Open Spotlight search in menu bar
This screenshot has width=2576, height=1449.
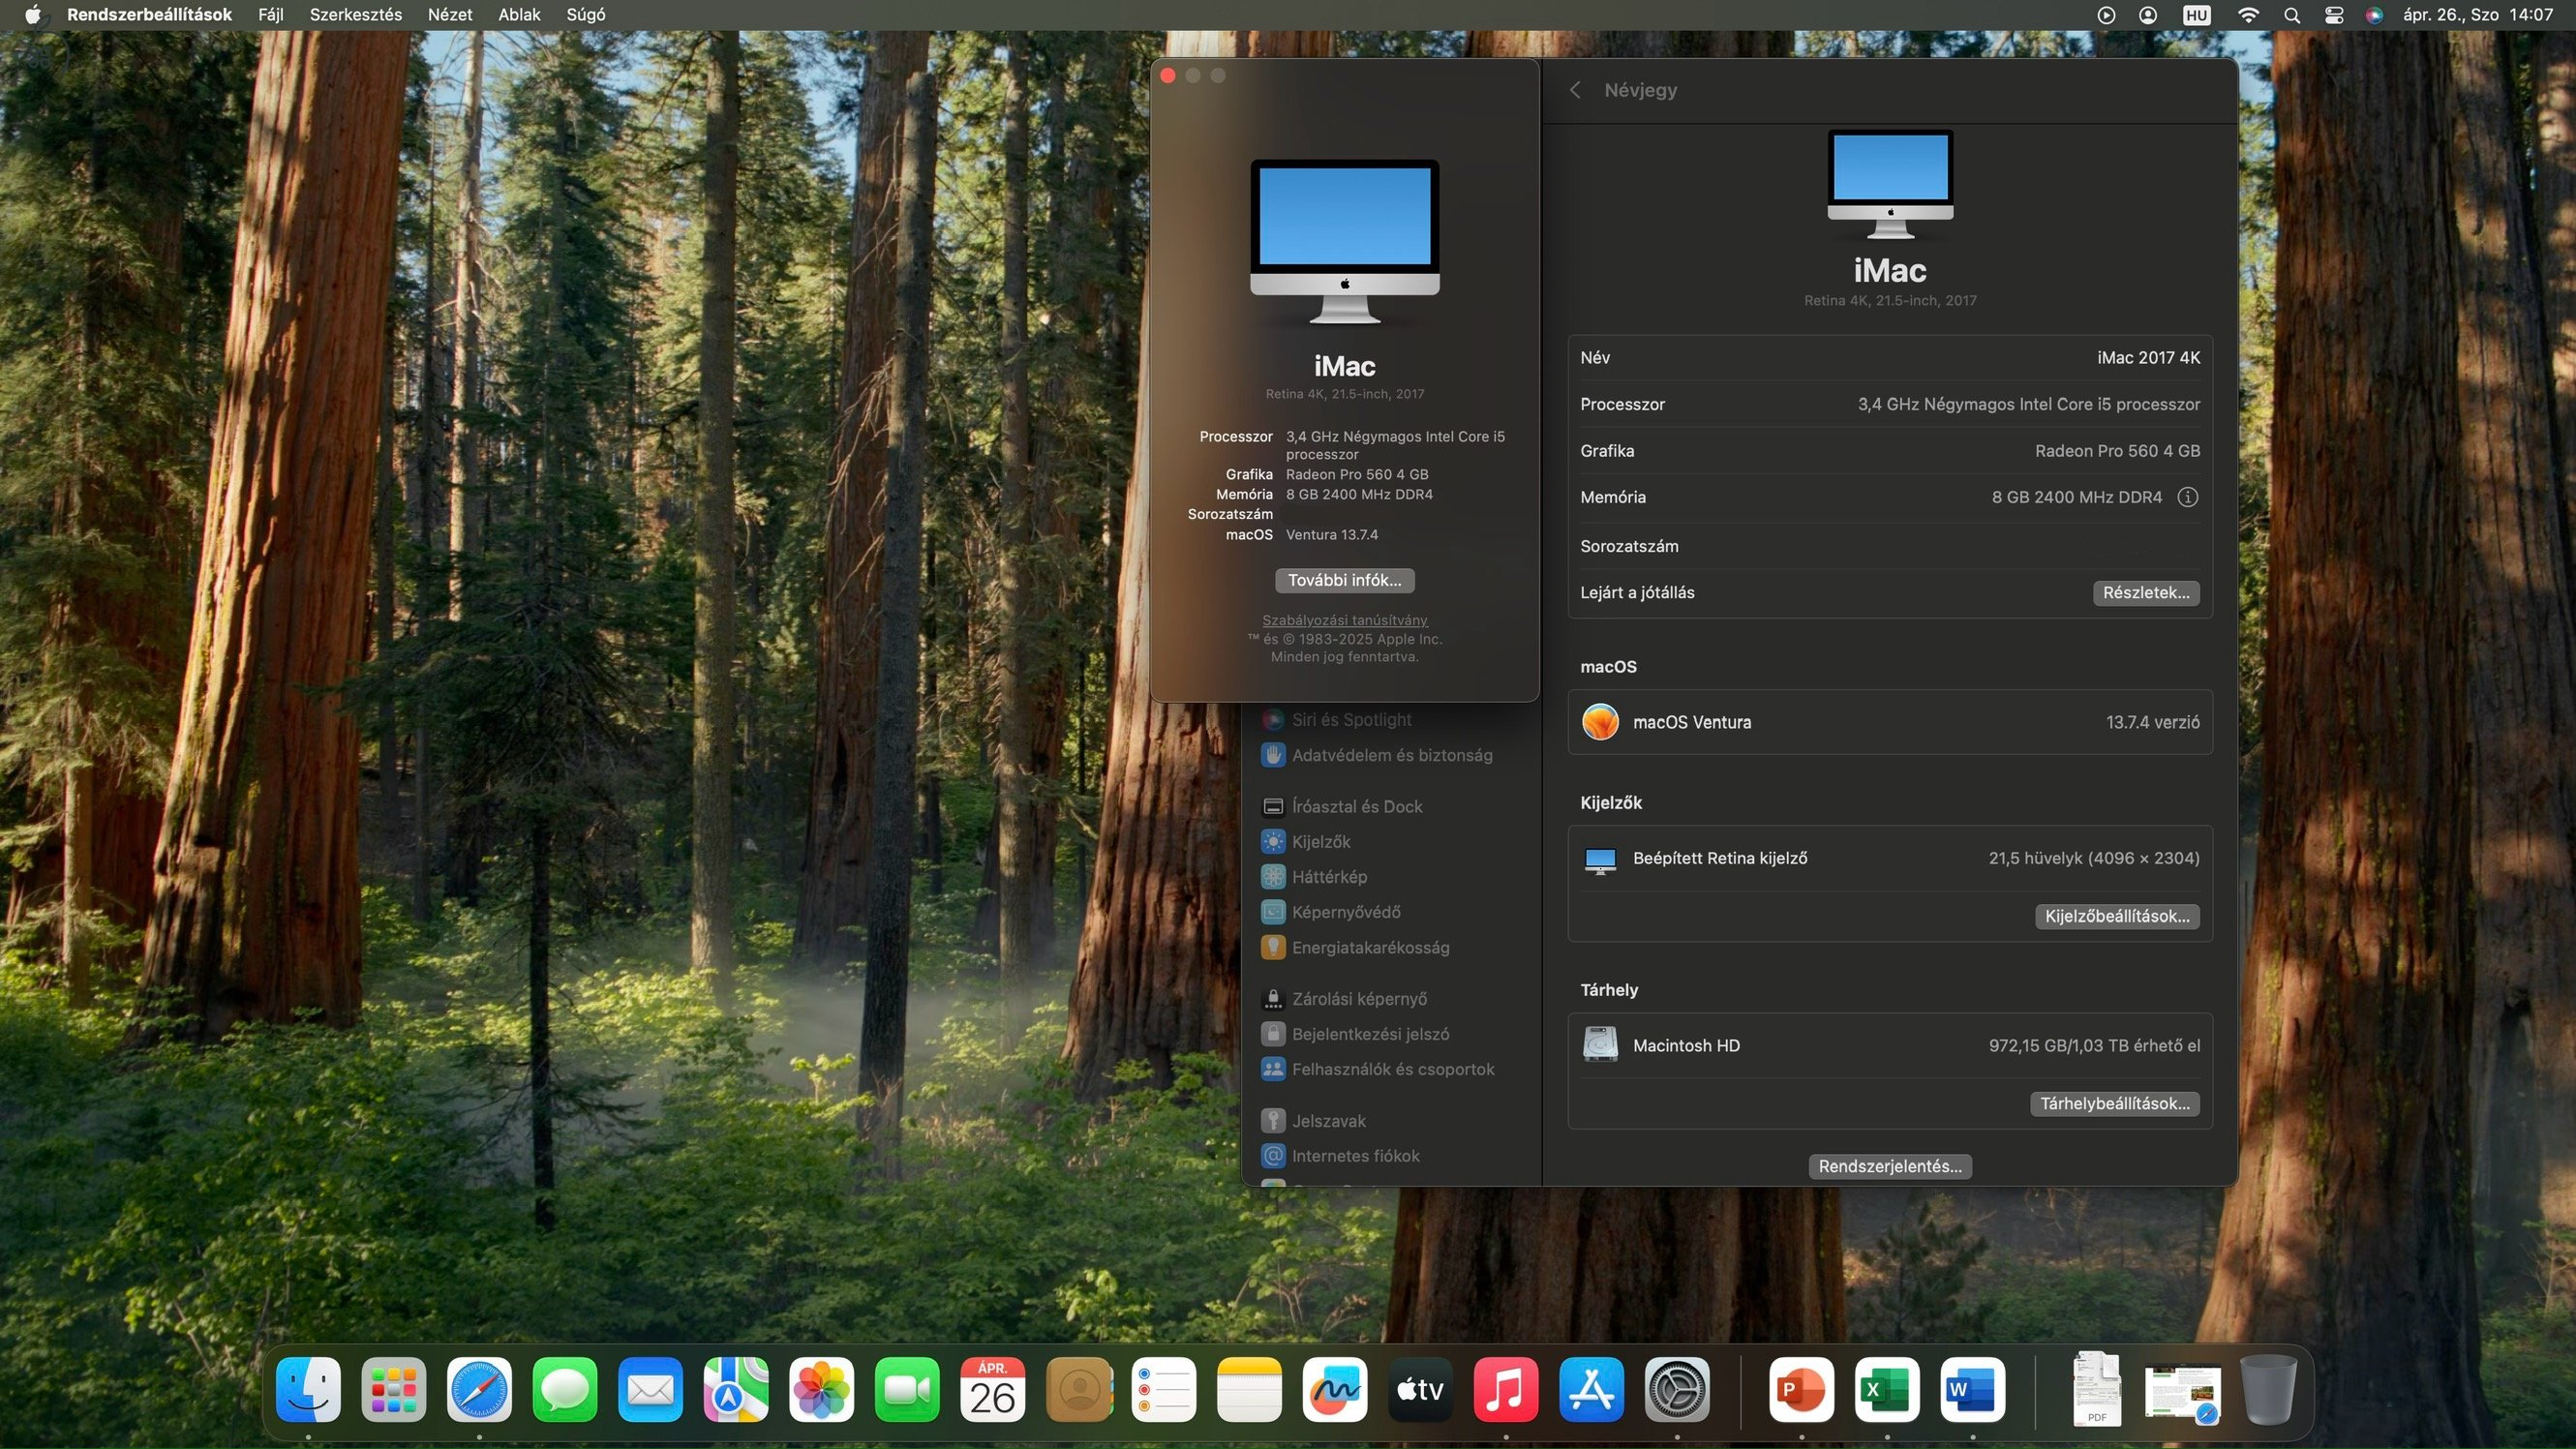tap(2292, 15)
